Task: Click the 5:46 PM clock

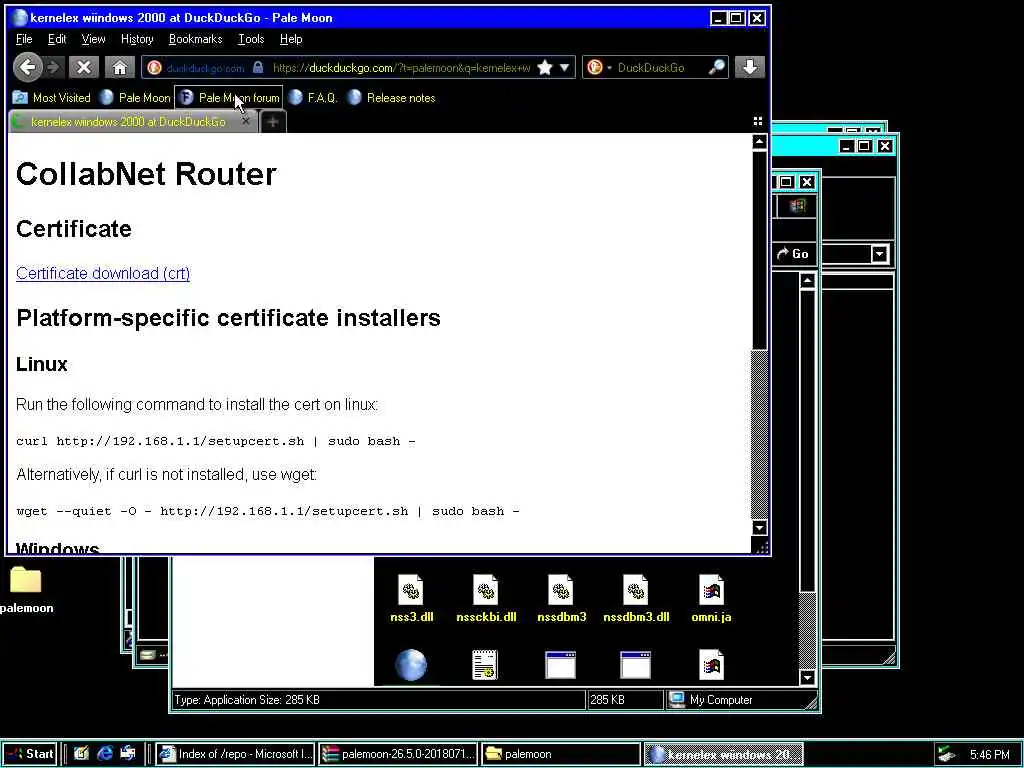Action: point(989,754)
